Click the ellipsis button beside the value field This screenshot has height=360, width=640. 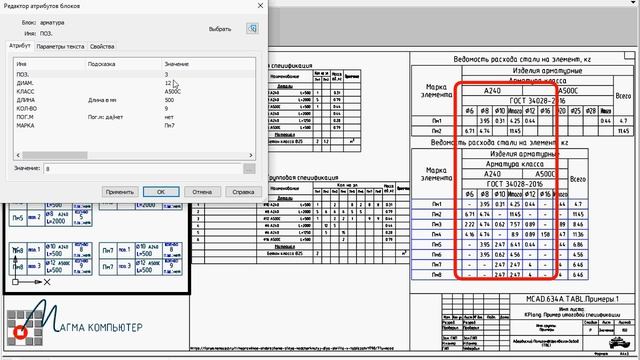tap(249, 169)
